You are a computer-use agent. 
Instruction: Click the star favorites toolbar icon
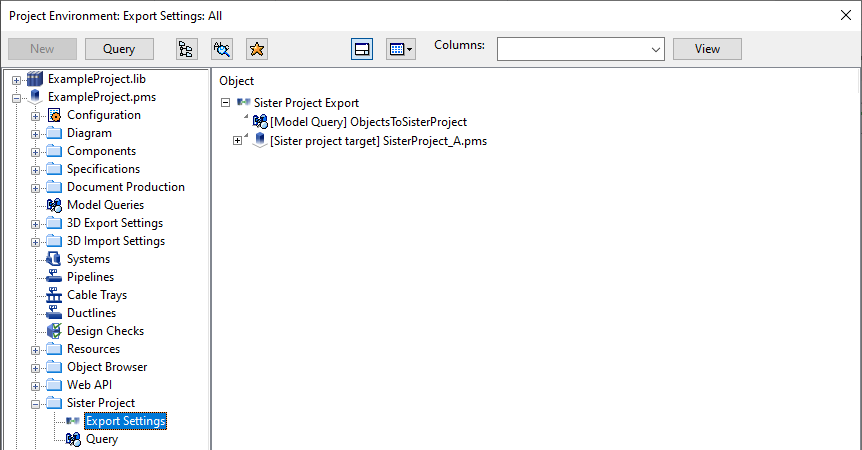pyautogui.click(x=257, y=48)
